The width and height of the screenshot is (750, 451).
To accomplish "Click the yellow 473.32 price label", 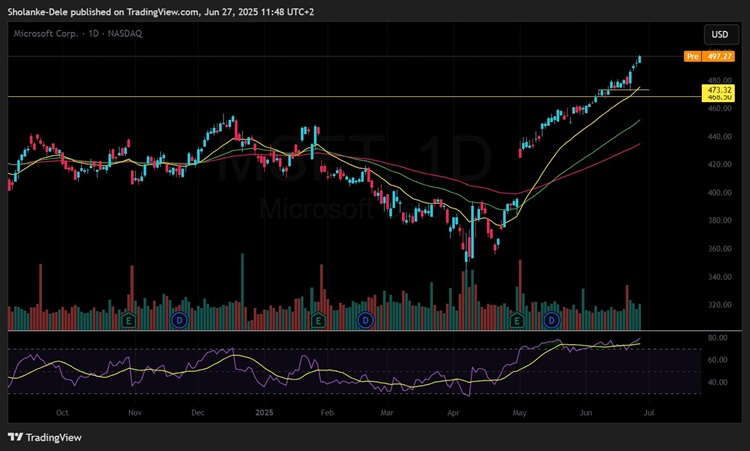I will click(718, 90).
